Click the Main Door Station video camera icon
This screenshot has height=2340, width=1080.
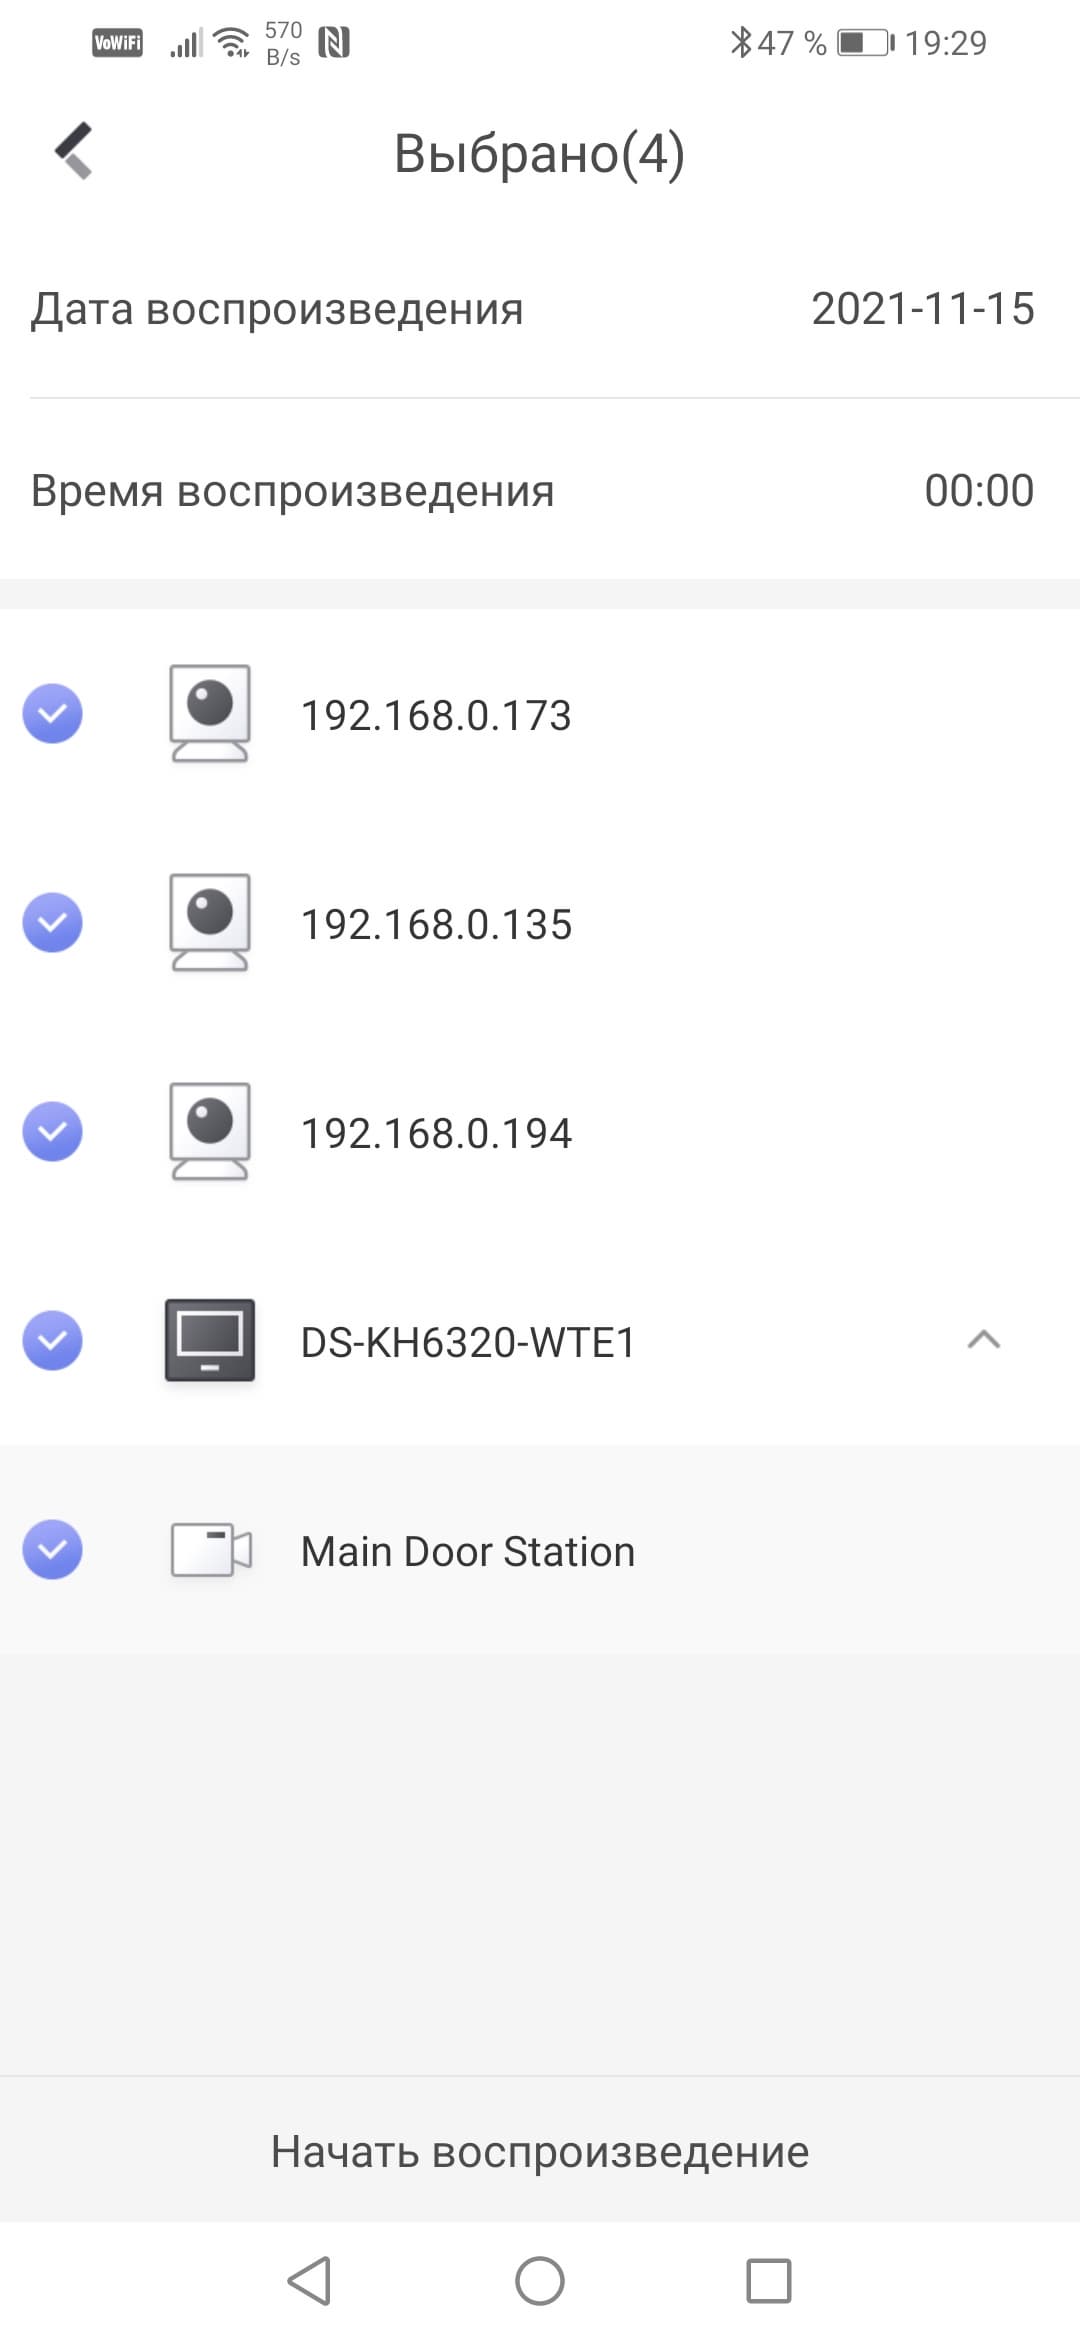click(210, 1550)
